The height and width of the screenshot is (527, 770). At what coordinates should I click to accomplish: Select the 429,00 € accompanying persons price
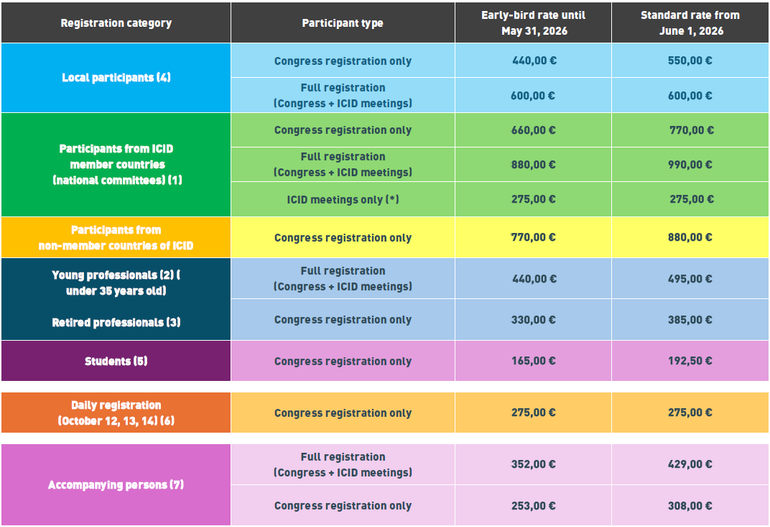point(691,464)
